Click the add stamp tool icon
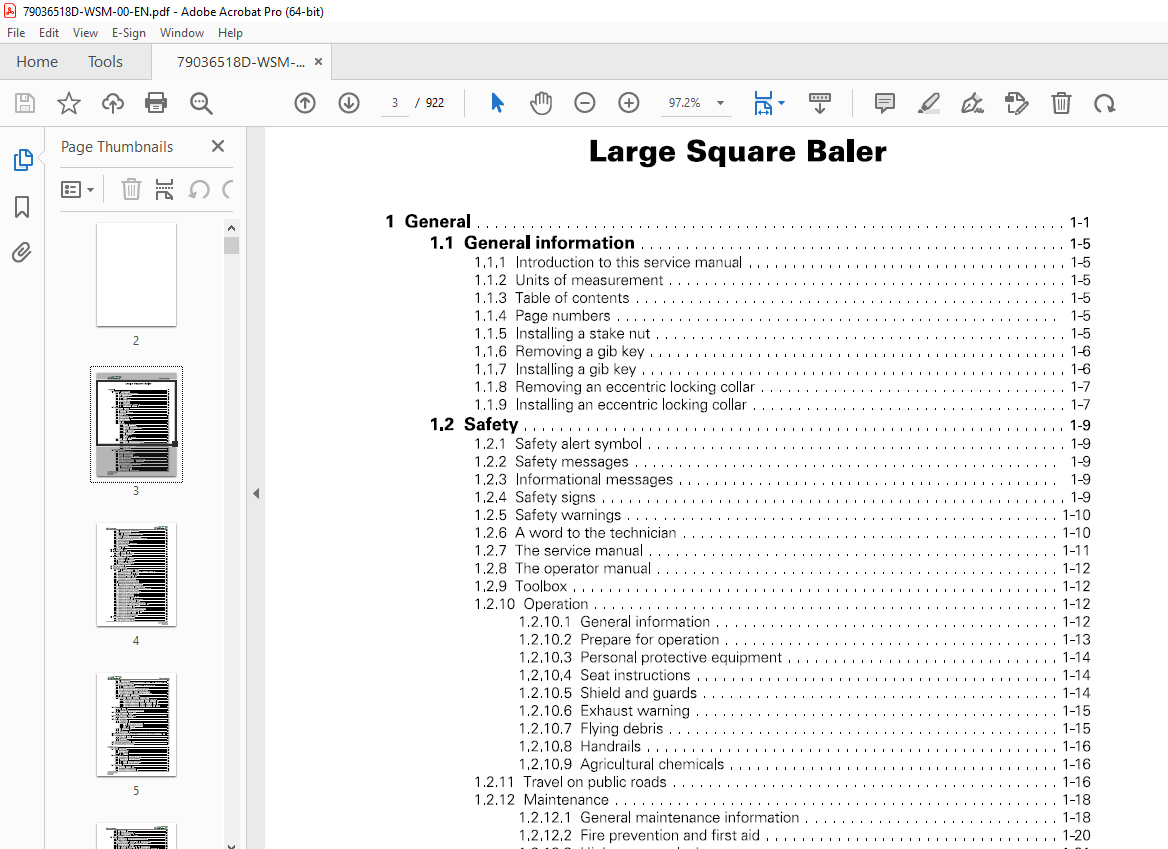The height and width of the screenshot is (849, 1168). (1017, 103)
